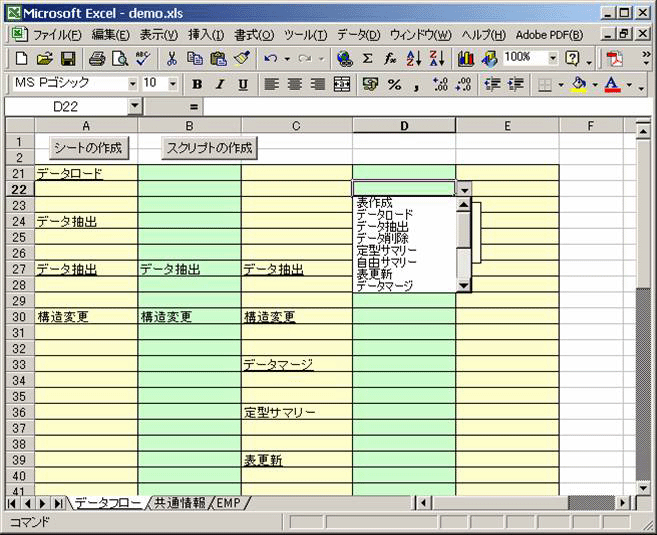Select the Cut scissors icon

pyautogui.click(x=172, y=59)
